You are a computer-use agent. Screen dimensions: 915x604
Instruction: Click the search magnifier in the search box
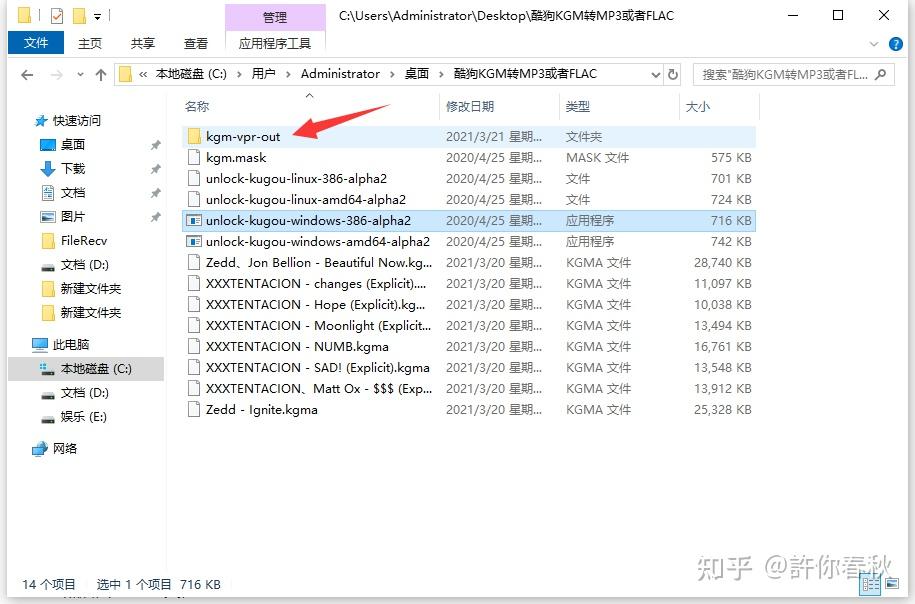[x=879, y=73]
